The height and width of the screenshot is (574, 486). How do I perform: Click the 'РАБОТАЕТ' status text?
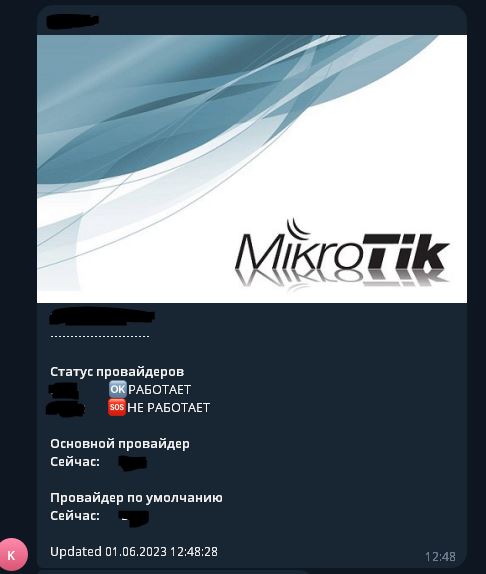tap(160, 390)
